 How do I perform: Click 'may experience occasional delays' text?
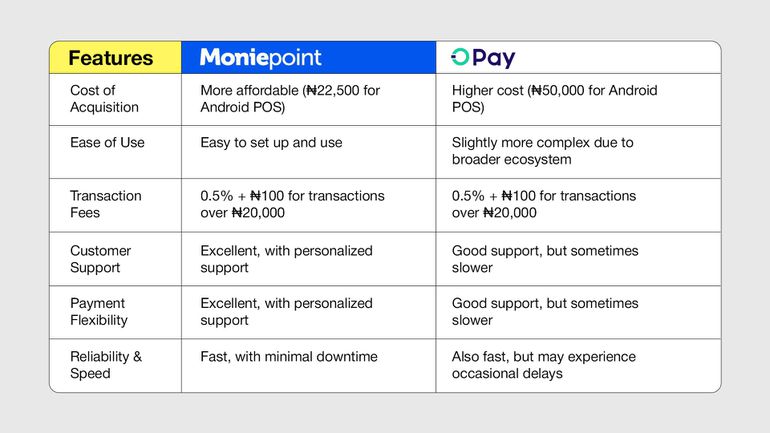[544, 365]
